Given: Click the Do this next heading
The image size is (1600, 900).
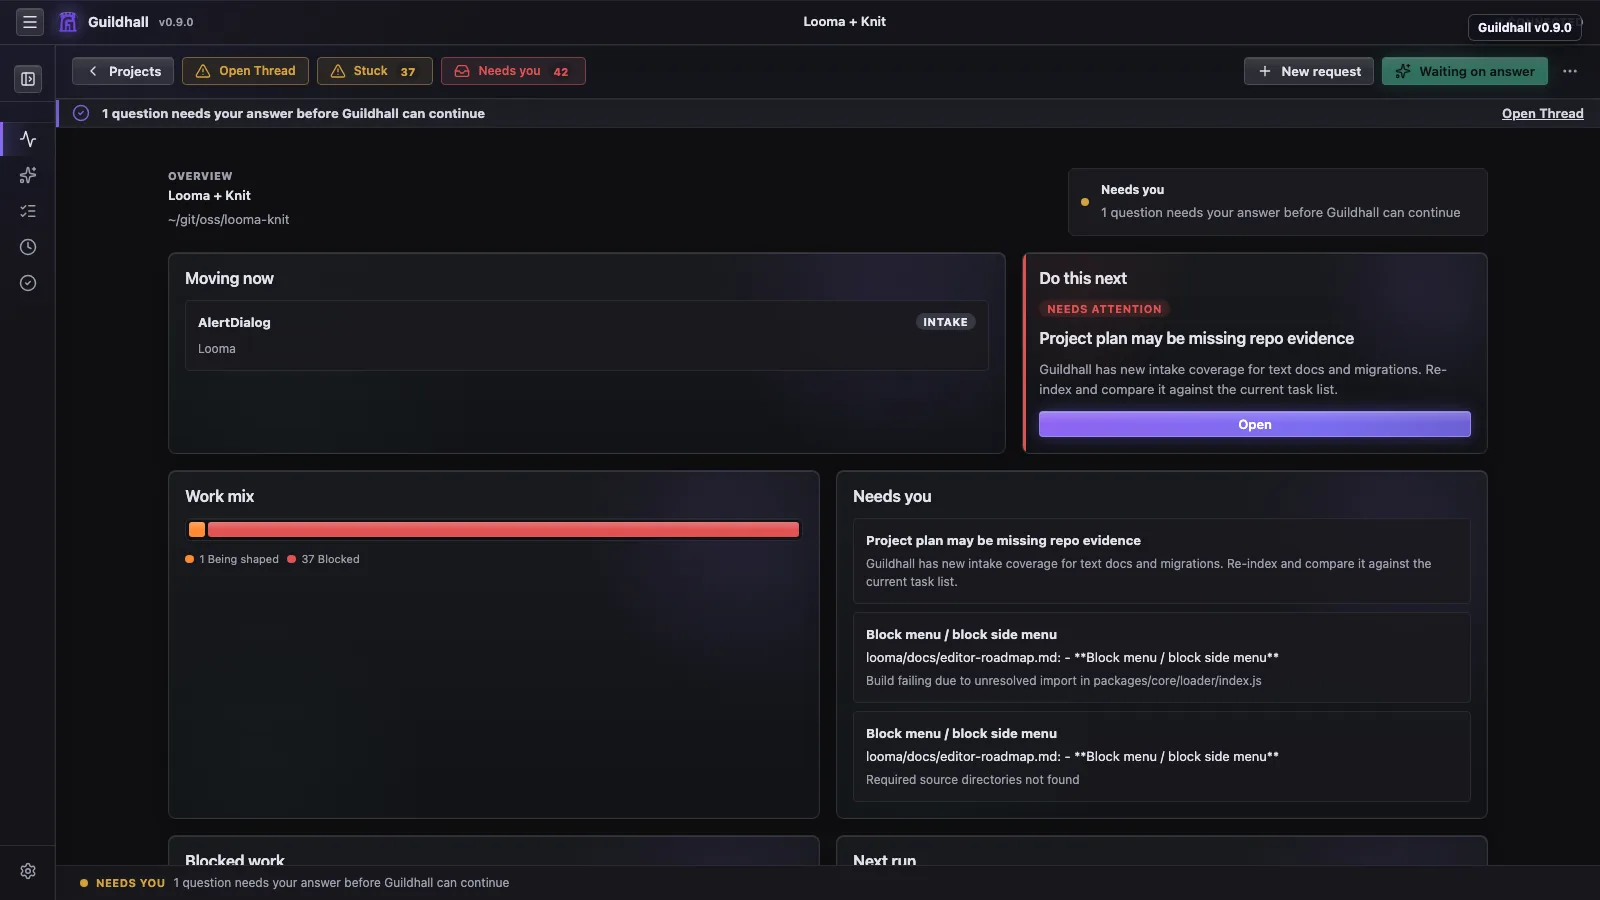Looking at the screenshot, I should pos(1082,278).
